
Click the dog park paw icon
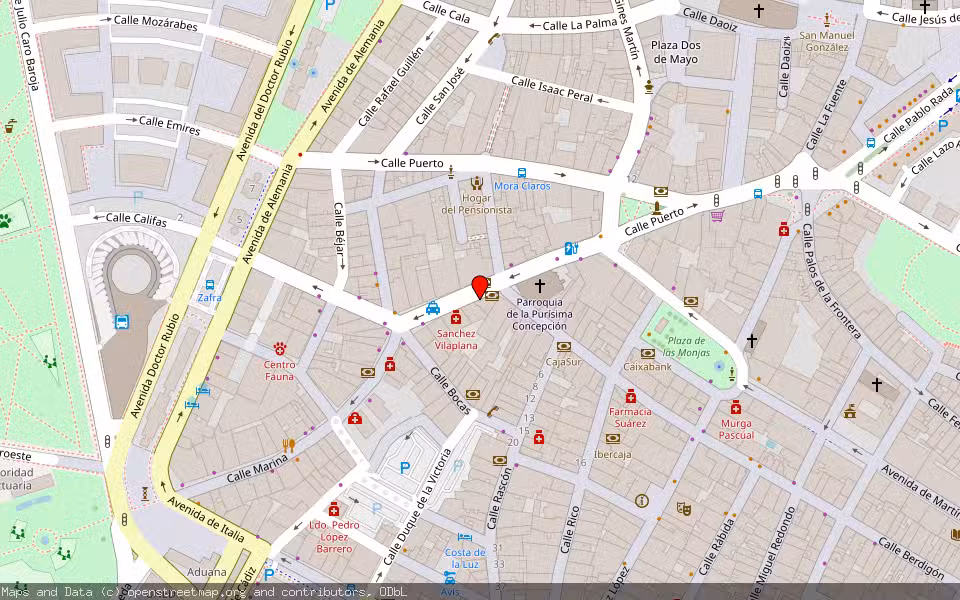(x=6, y=220)
